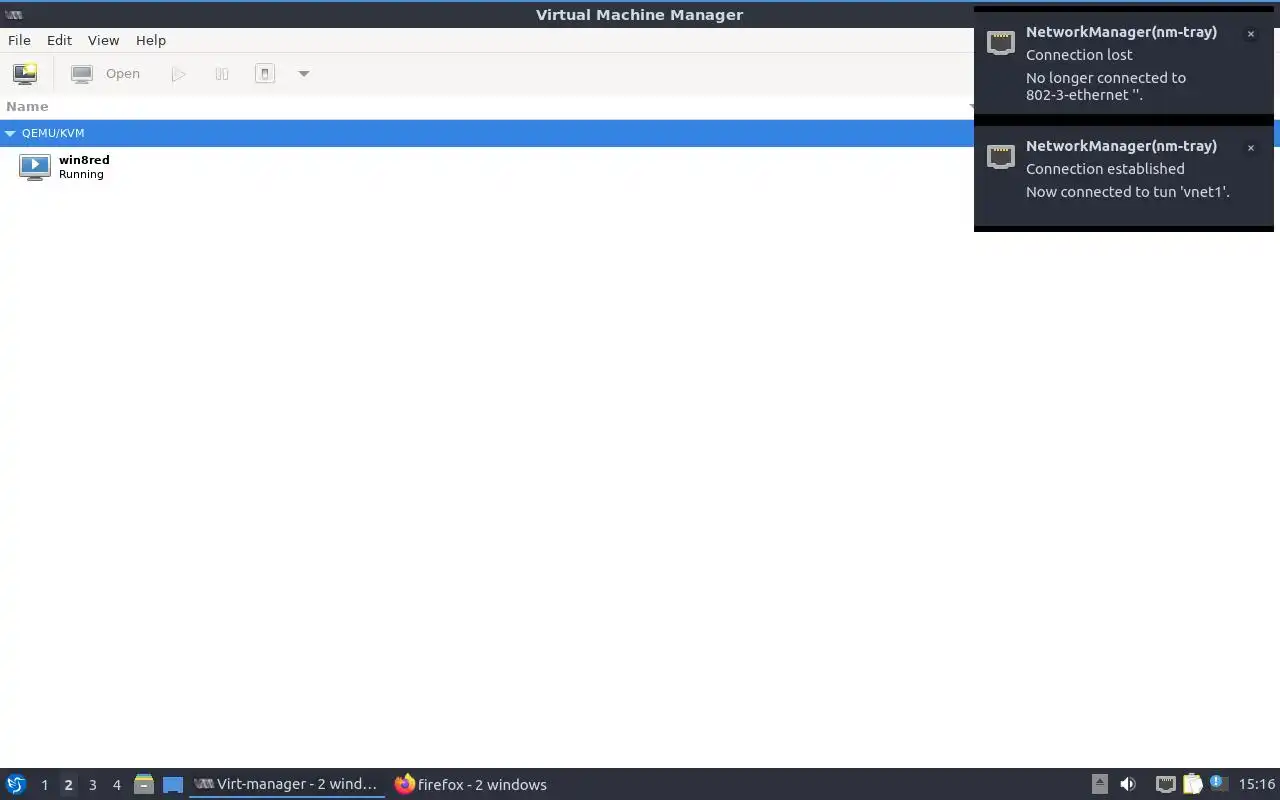
Task: Click the Pause virtual machine icon
Action: (x=222, y=73)
